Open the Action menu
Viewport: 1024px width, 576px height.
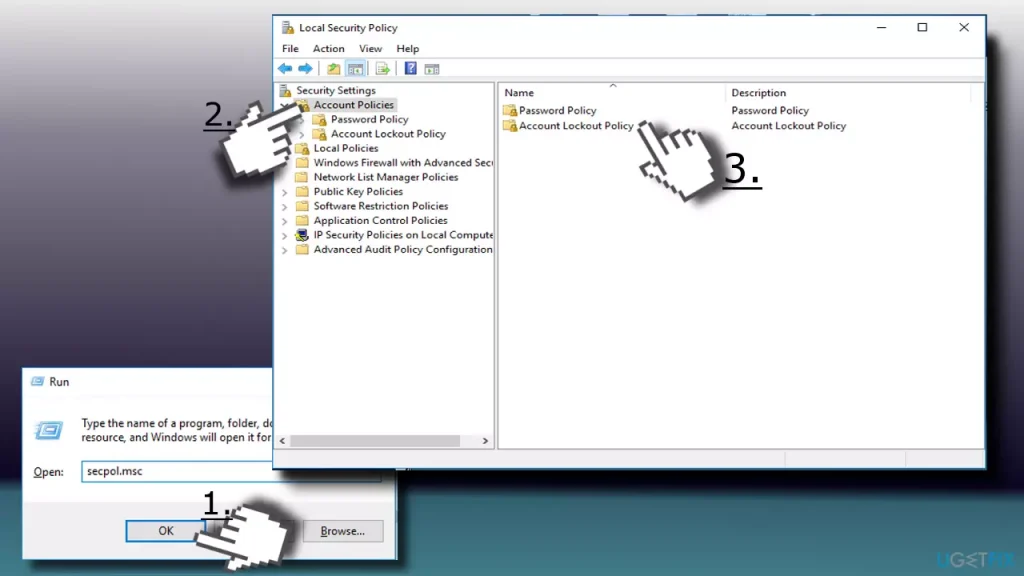coord(328,48)
